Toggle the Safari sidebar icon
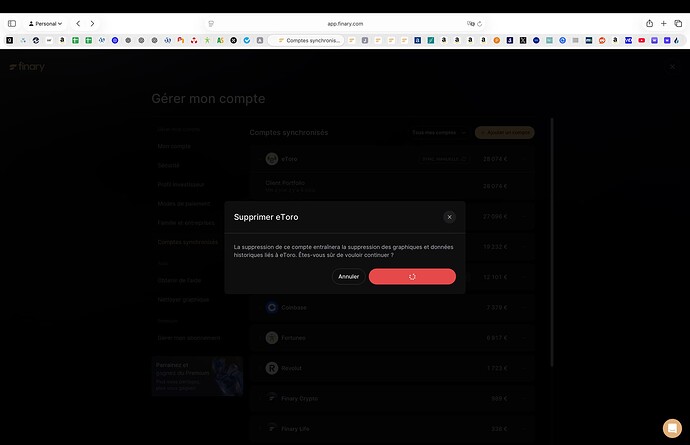Image resolution: width=690 pixels, height=445 pixels. (x=12, y=24)
